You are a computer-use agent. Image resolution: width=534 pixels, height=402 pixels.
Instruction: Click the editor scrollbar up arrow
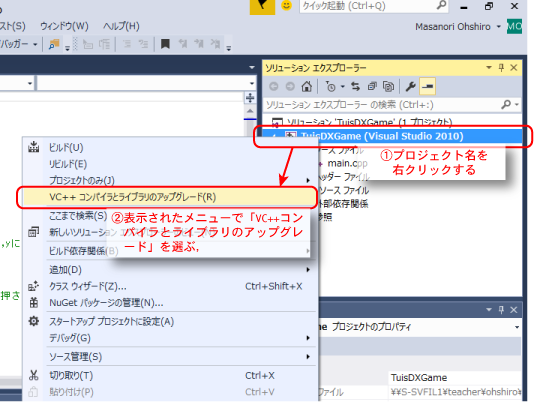tap(250, 111)
